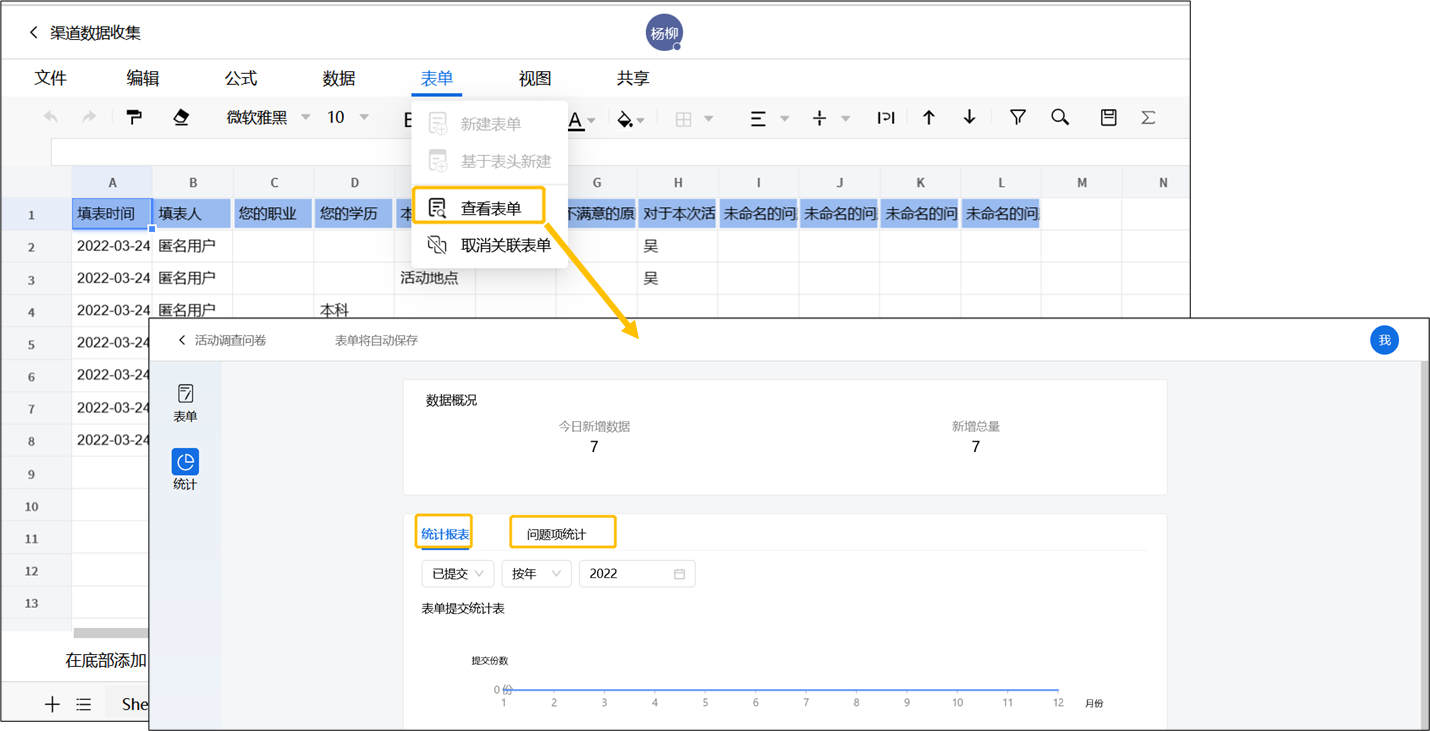Click the filter funnel icon
Viewport: 1430px width, 731px height.
click(1018, 118)
